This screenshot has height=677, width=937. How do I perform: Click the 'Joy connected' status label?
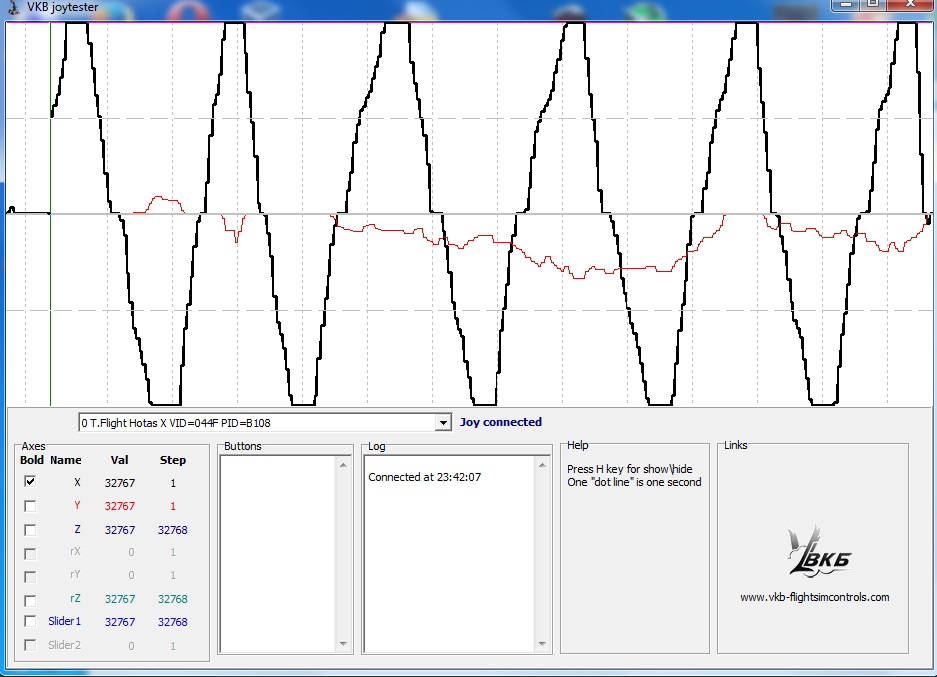[501, 422]
